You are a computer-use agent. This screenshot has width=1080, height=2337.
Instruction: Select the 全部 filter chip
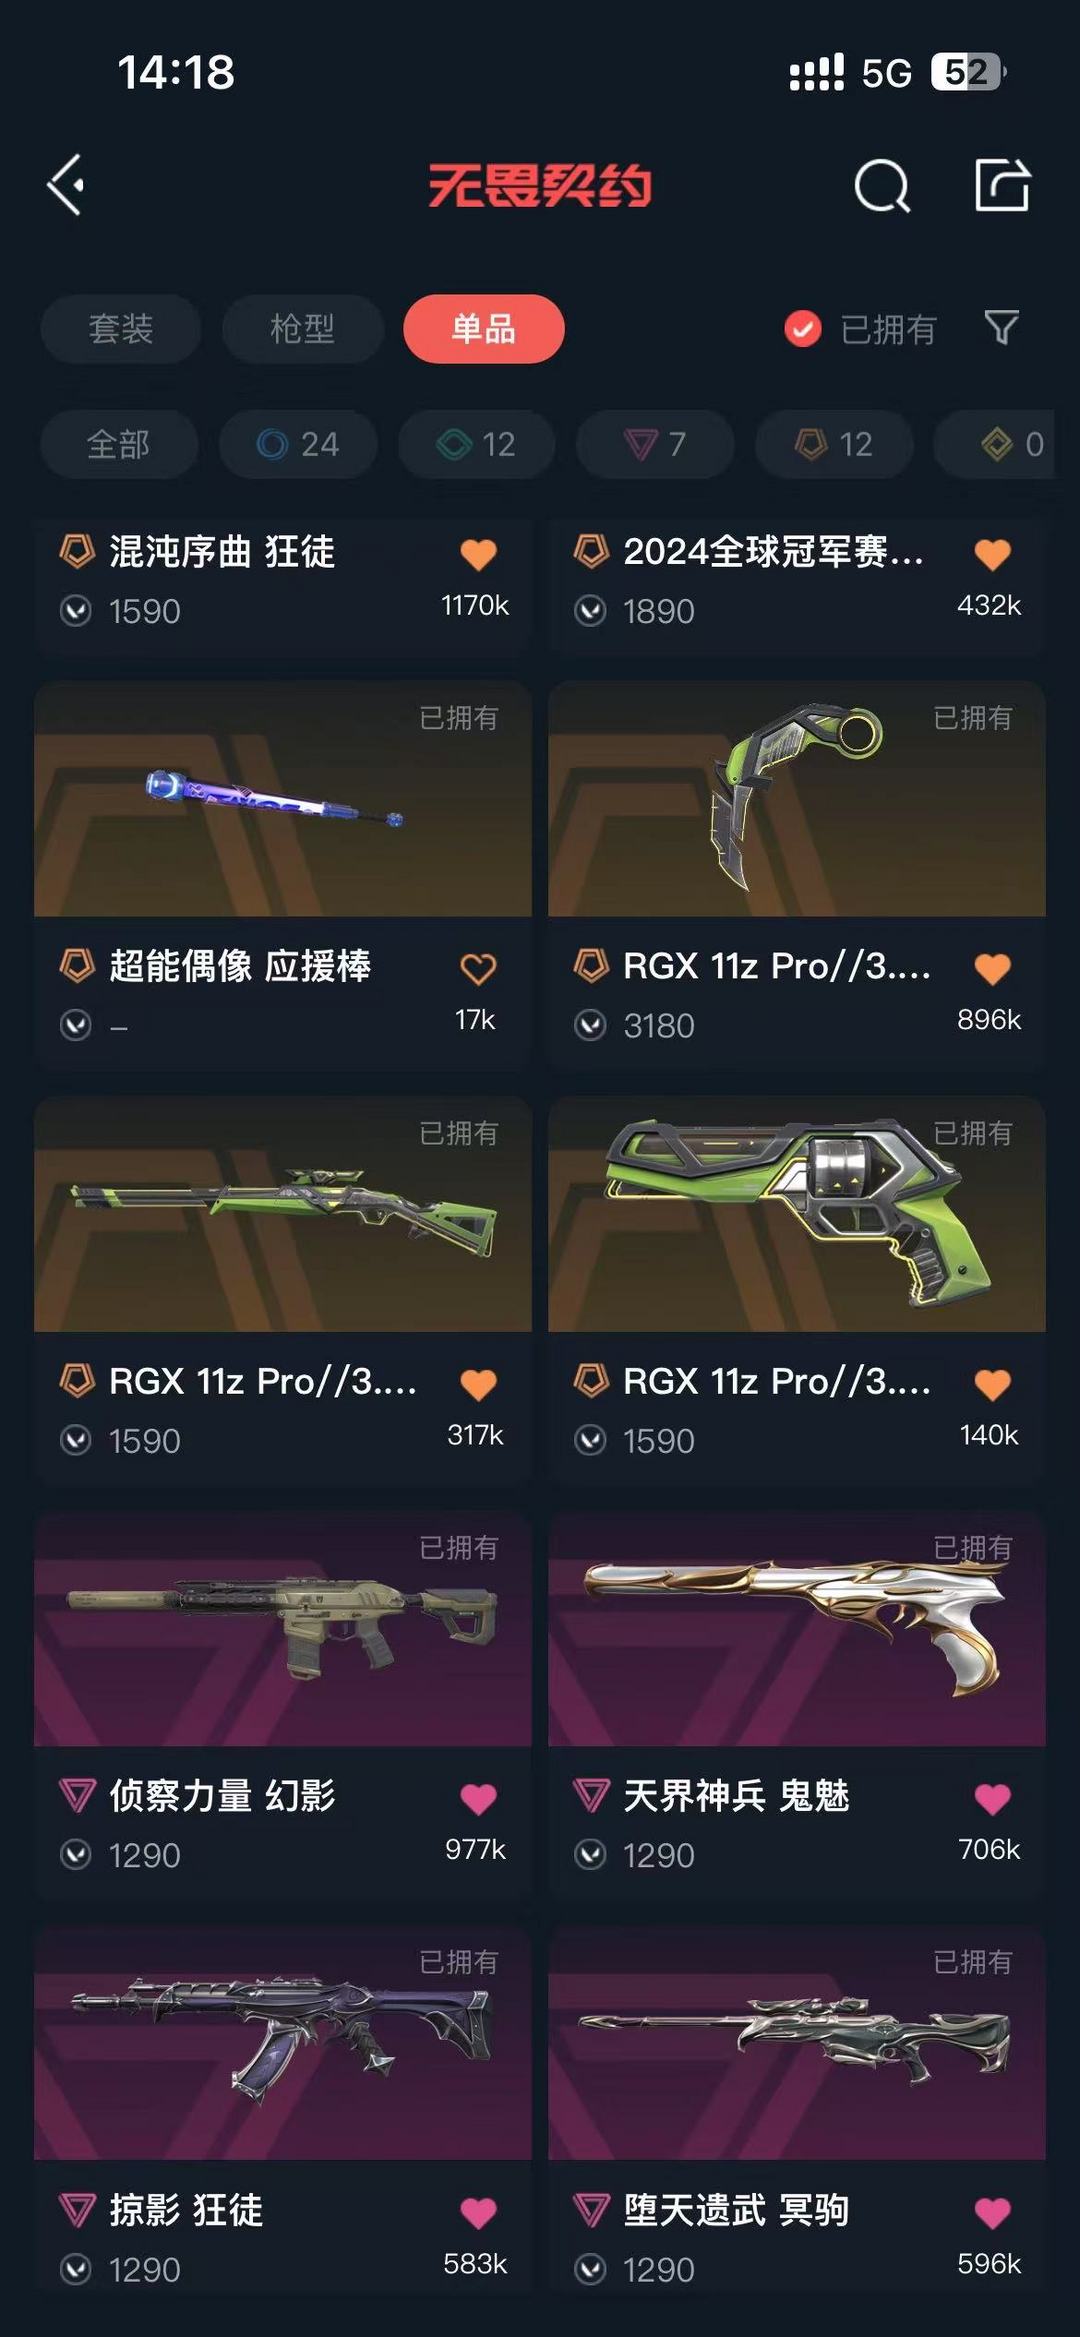(119, 444)
